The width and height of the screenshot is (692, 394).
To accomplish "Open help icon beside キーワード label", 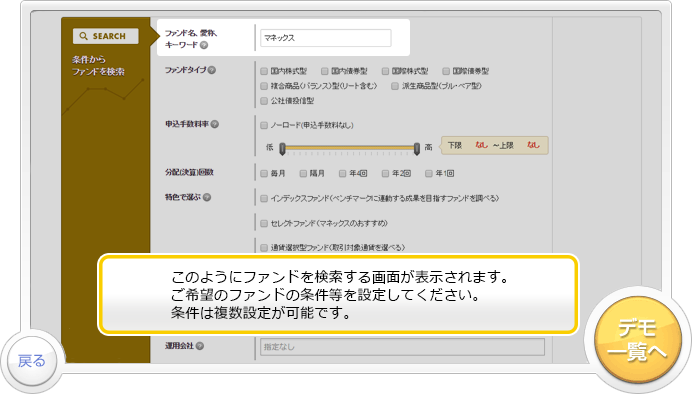I will coord(204,45).
